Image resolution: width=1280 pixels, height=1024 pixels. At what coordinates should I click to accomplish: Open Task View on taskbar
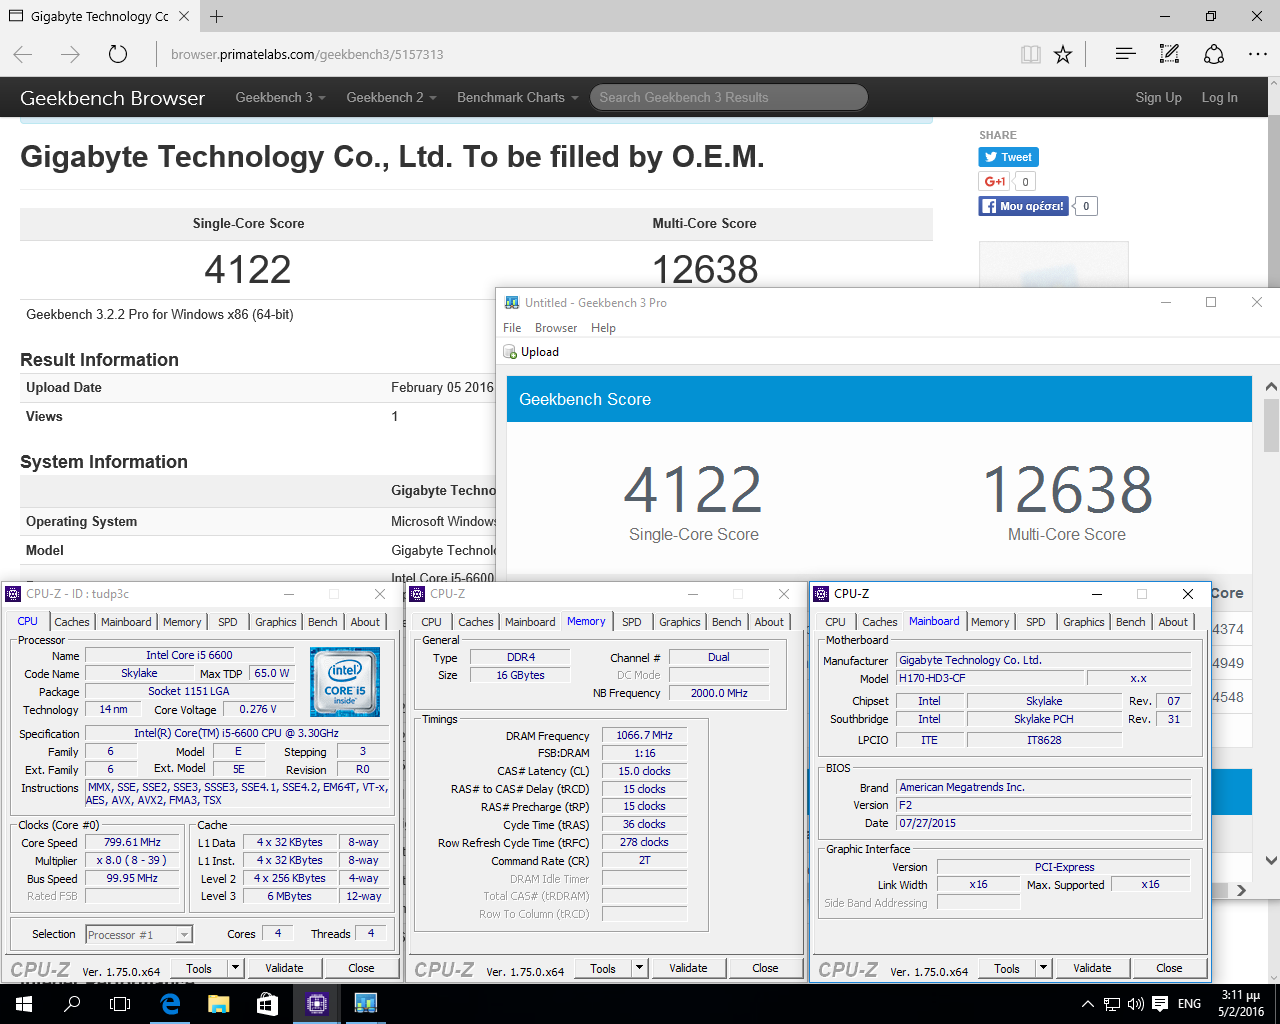(120, 1004)
